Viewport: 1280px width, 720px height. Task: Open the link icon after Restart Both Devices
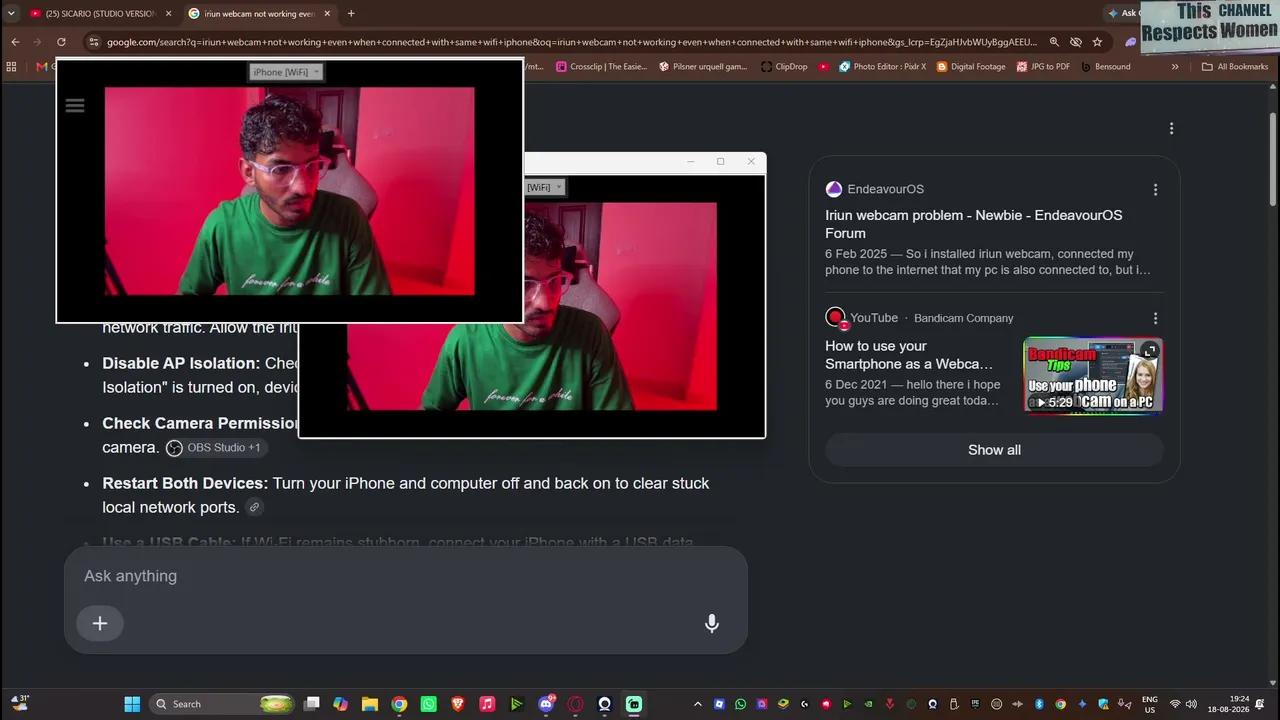click(x=254, y=507)
